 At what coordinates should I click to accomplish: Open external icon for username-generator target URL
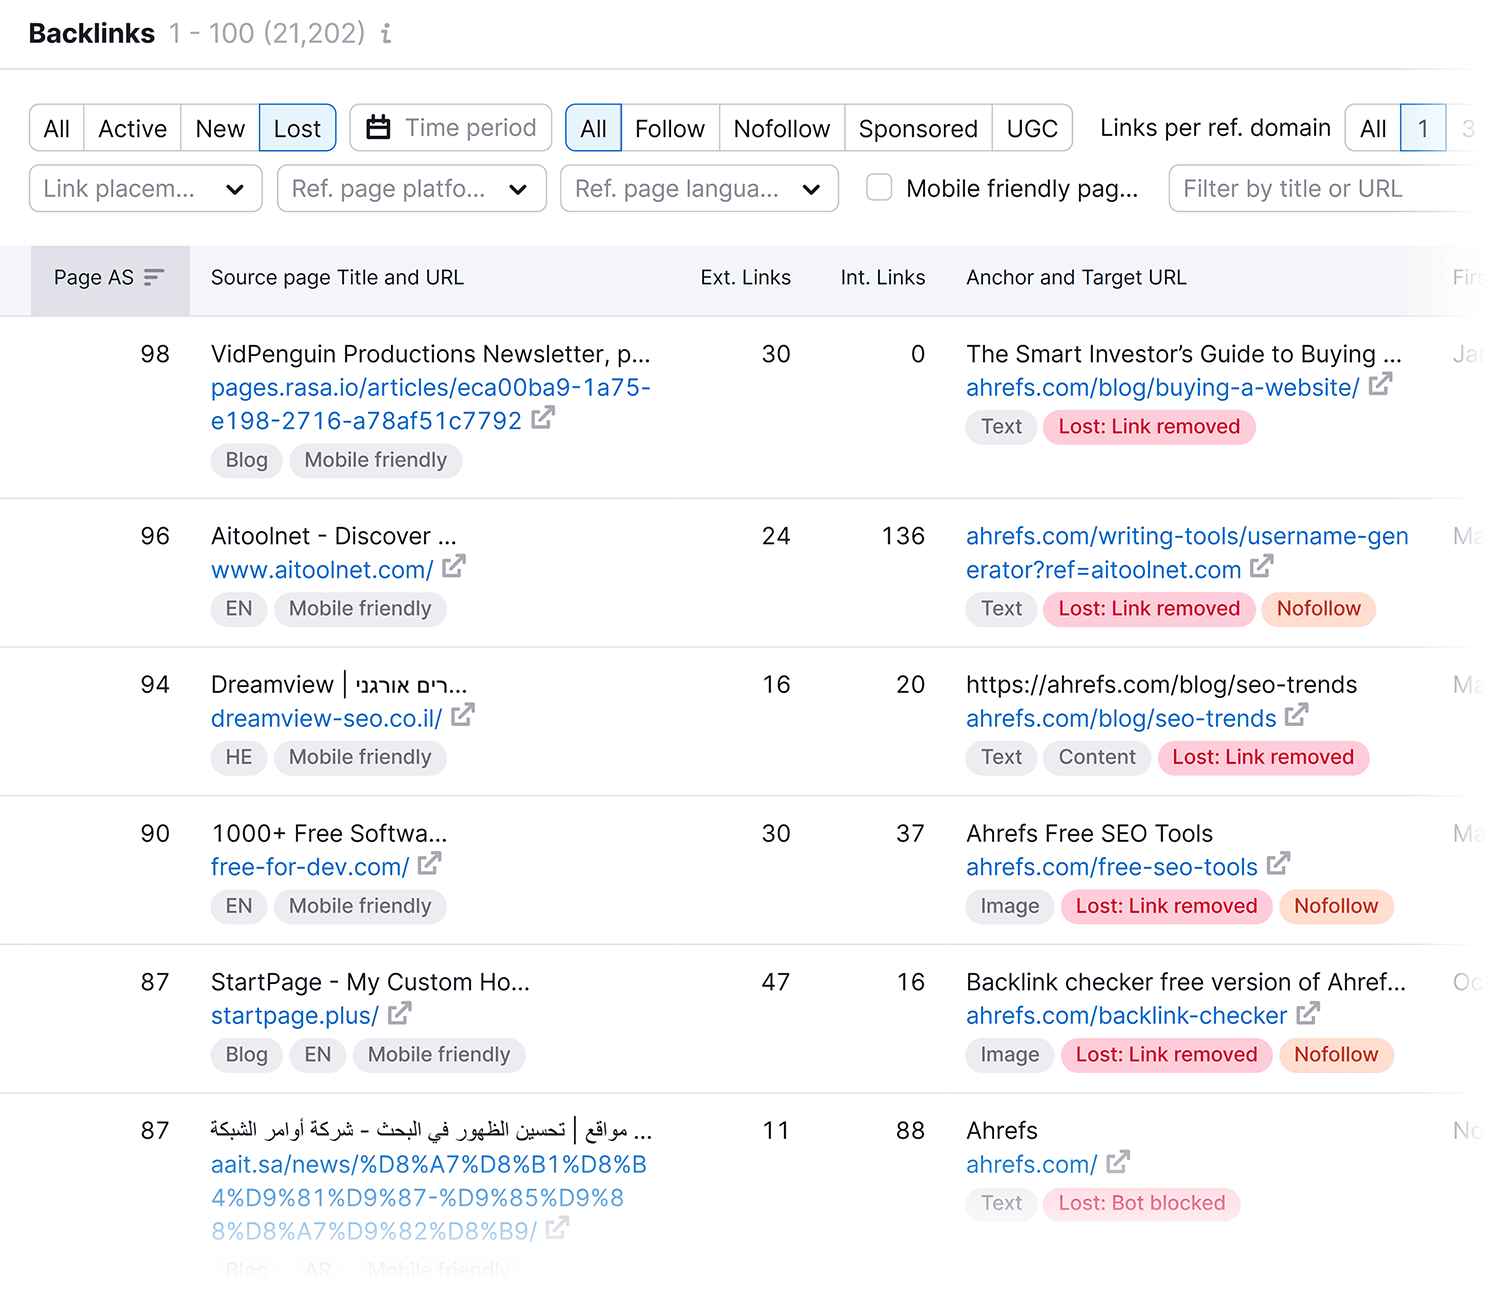coord(1262,567)
